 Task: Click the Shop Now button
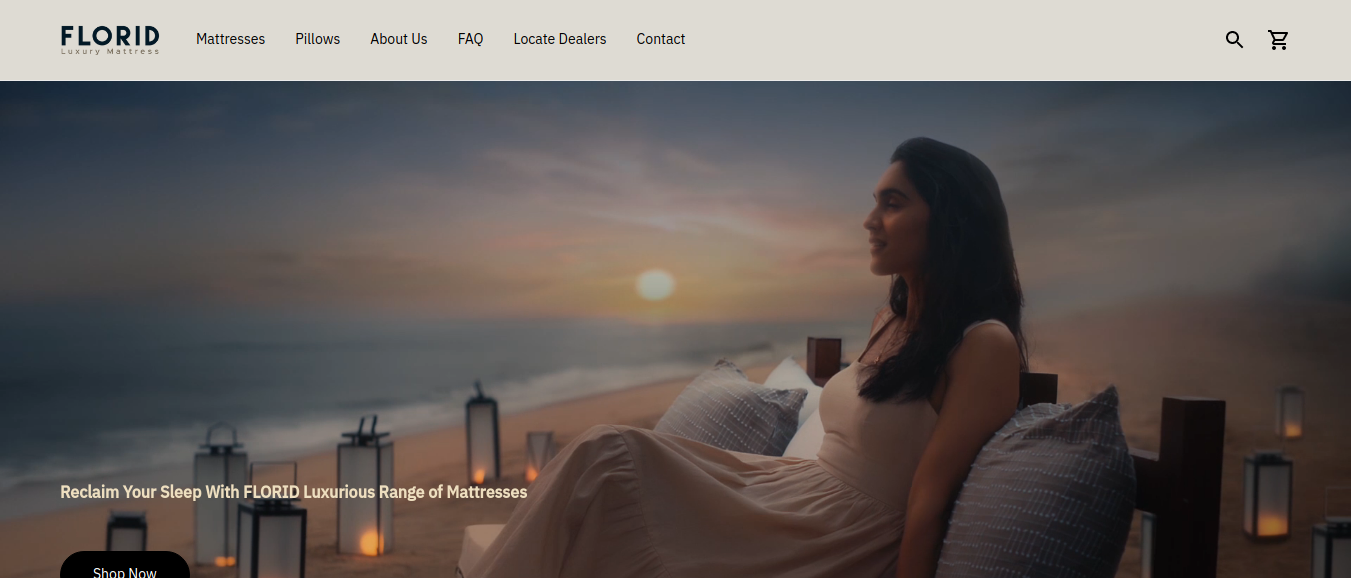click(124, 569)
